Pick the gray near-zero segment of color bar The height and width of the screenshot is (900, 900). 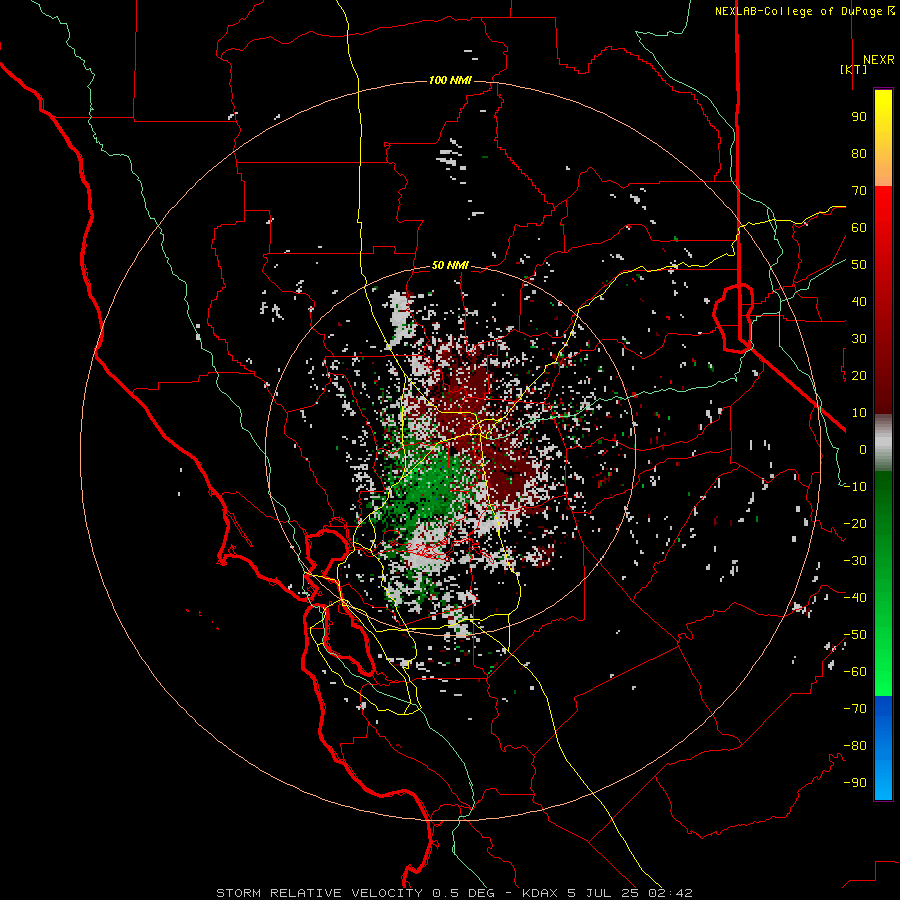click(x=883, y=443)
